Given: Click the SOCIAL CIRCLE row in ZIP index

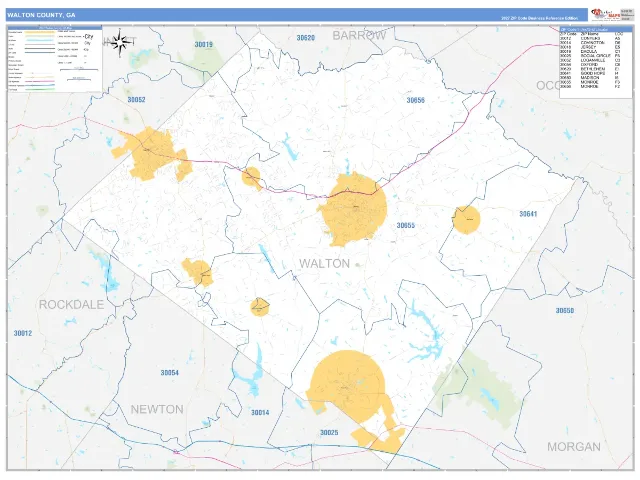Looking at the screenshot, I should click(590, 56).
